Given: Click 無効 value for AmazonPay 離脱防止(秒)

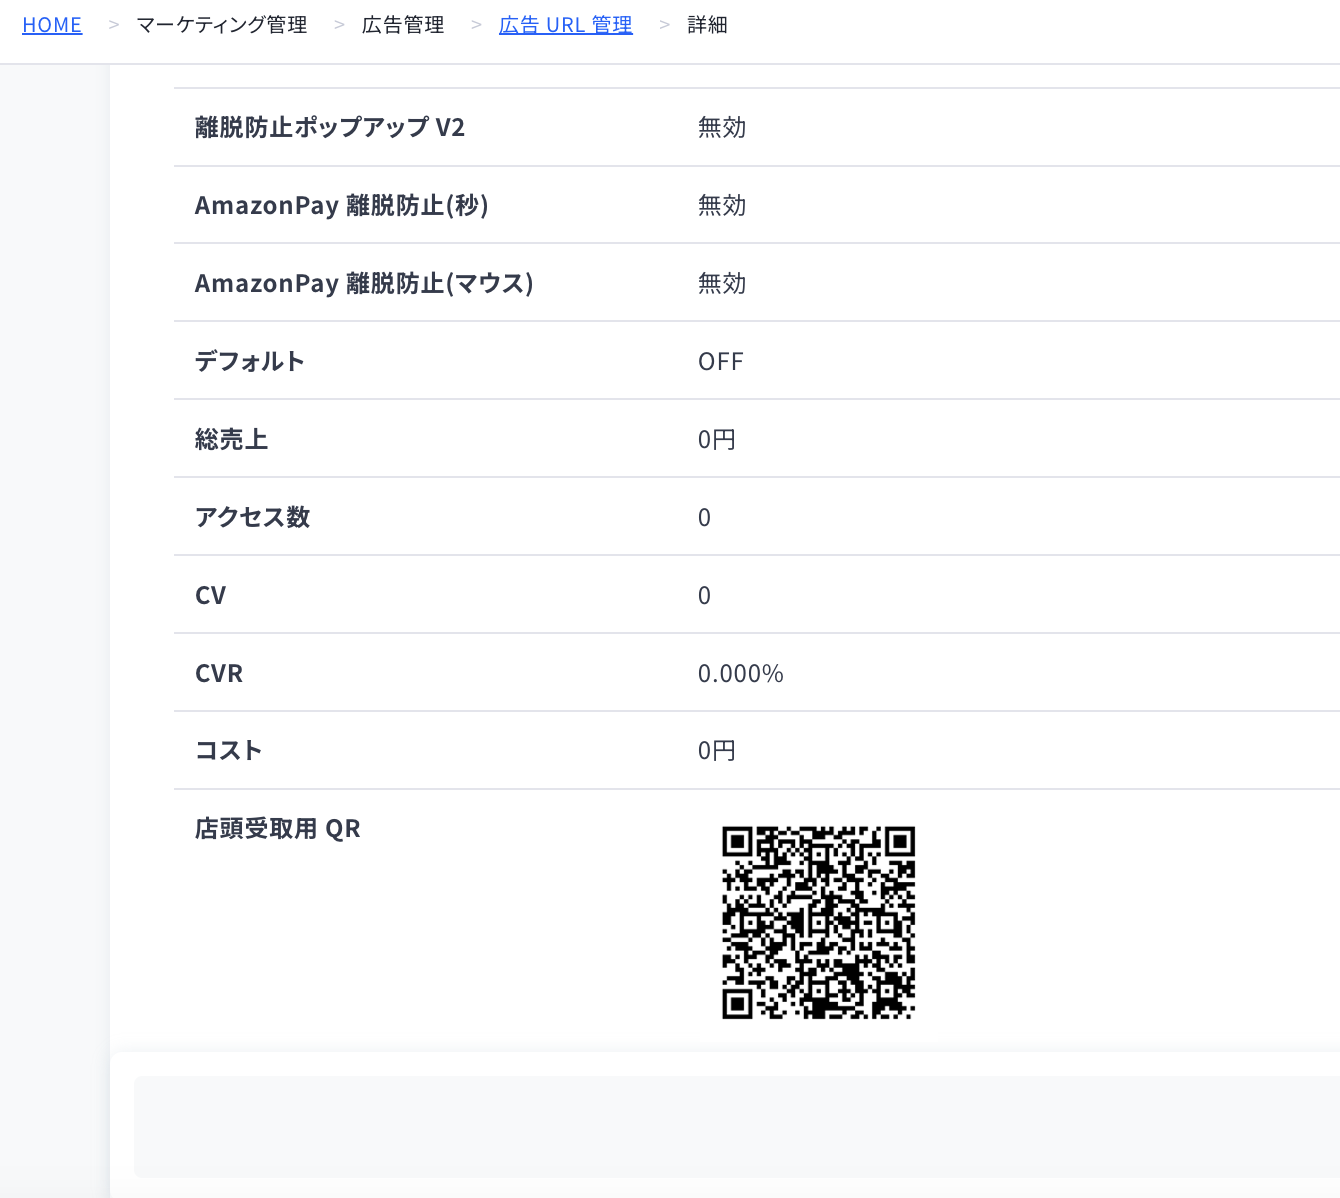Looking at the screenshot, I should pyautogui.click(x=722, y=205).
